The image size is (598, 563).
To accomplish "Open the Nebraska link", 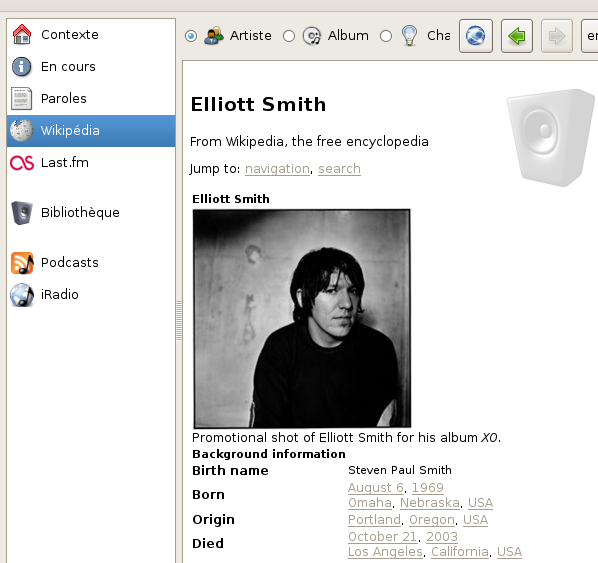I will pos(430,503).
